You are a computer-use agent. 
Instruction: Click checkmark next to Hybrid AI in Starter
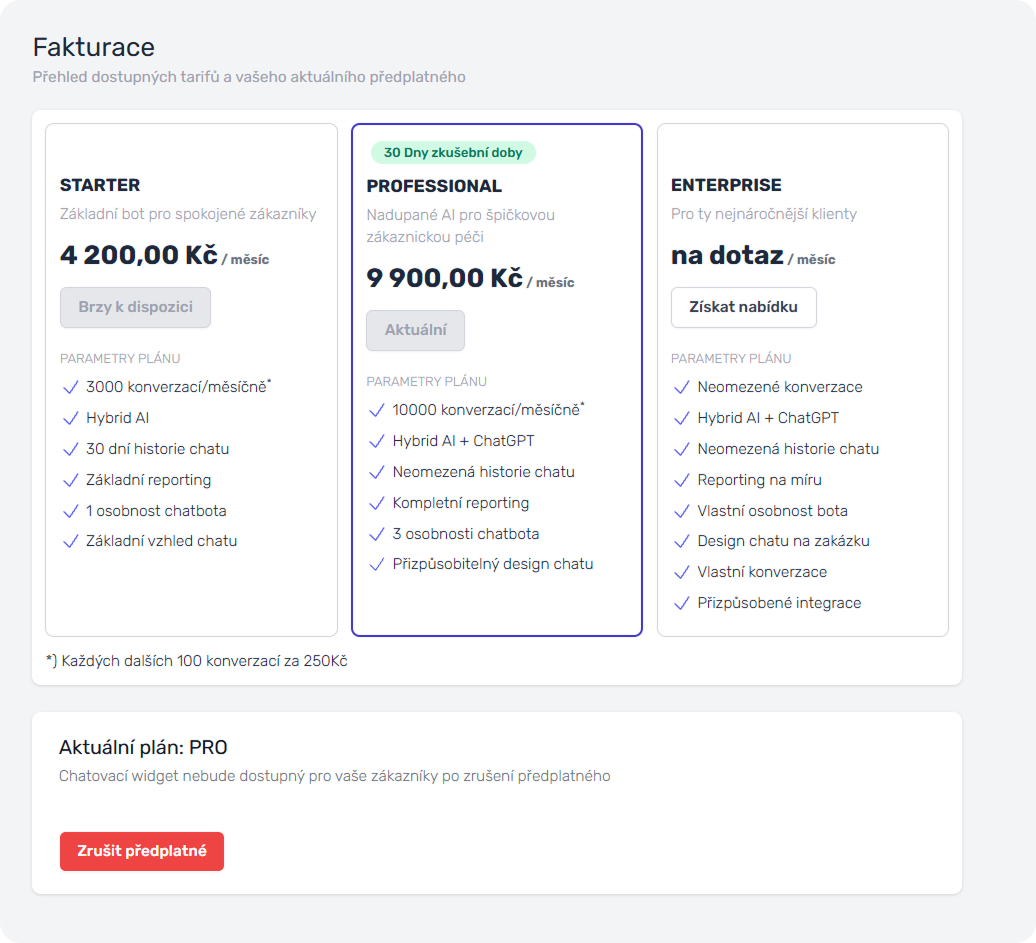point(70,418)
